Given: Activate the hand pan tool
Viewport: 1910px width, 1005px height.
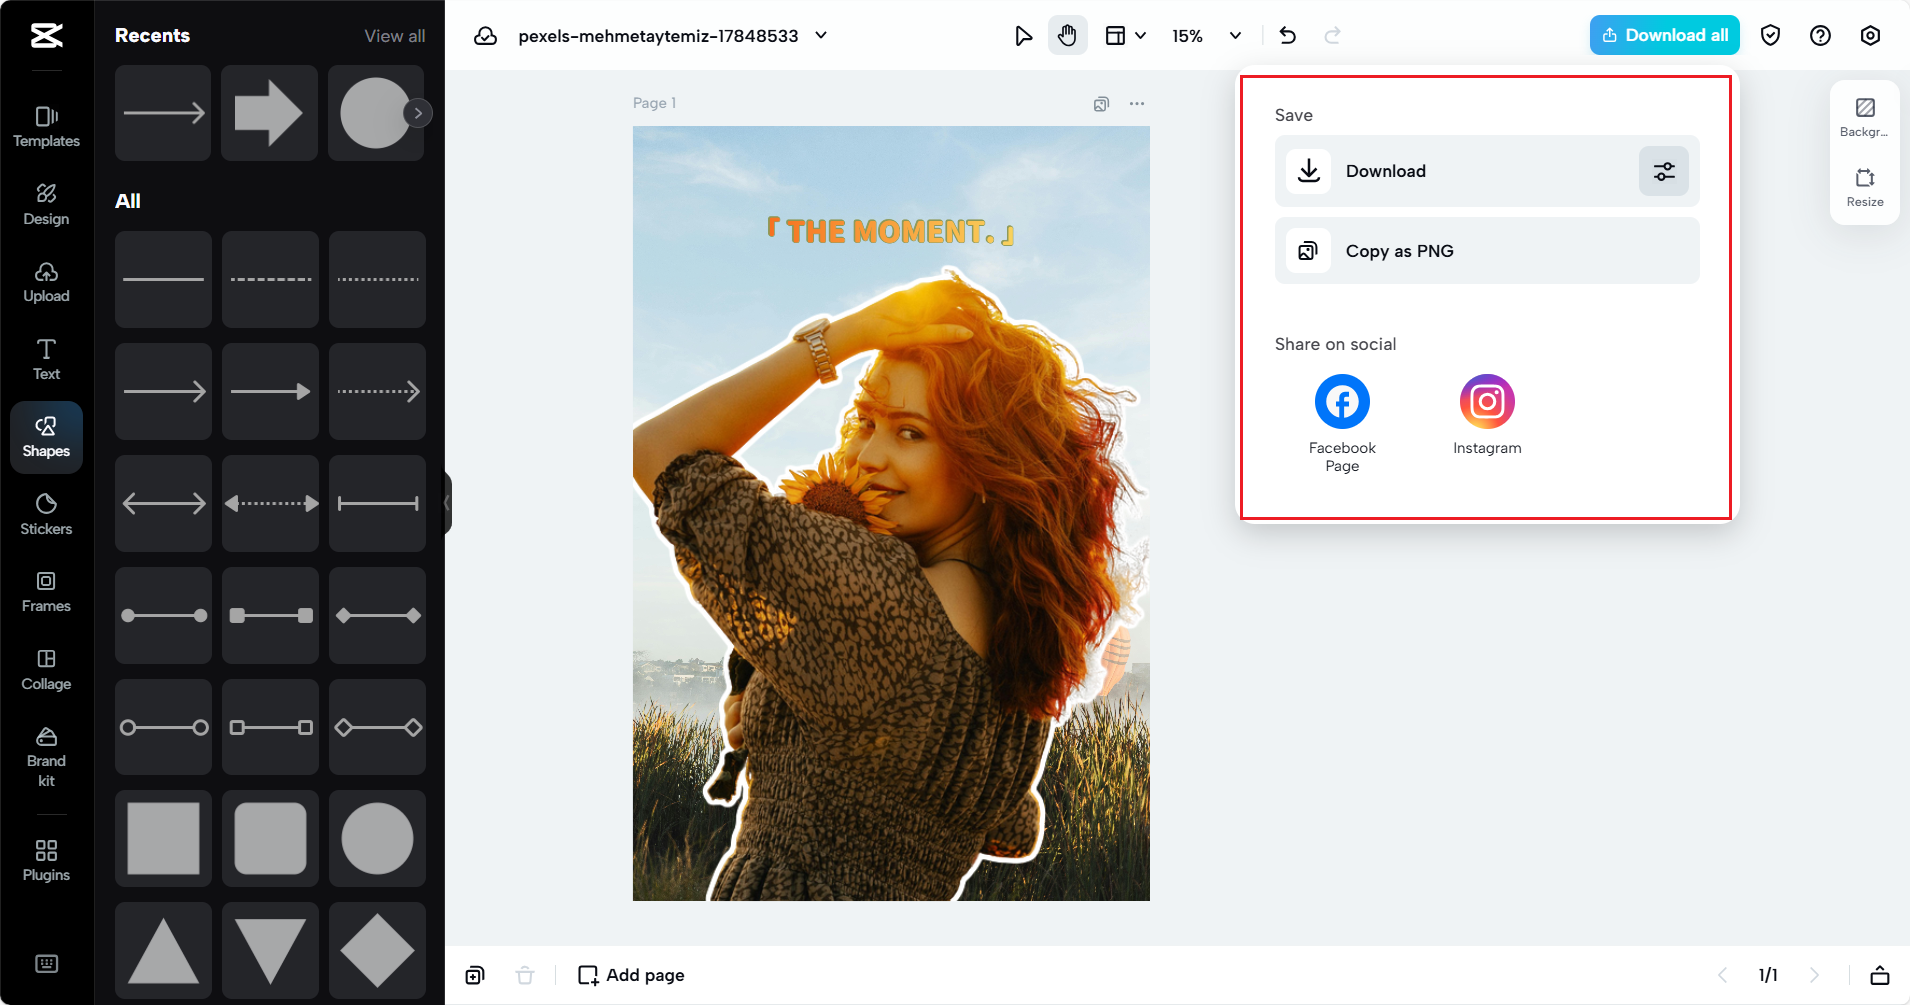Looking at the screenshot, I should click(1068, 36).
